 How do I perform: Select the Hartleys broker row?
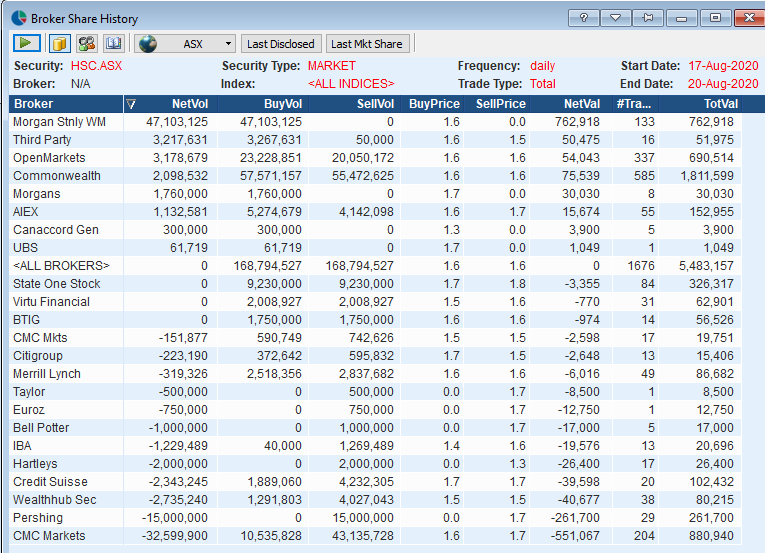pyautogui.click(x=375, y=464)
